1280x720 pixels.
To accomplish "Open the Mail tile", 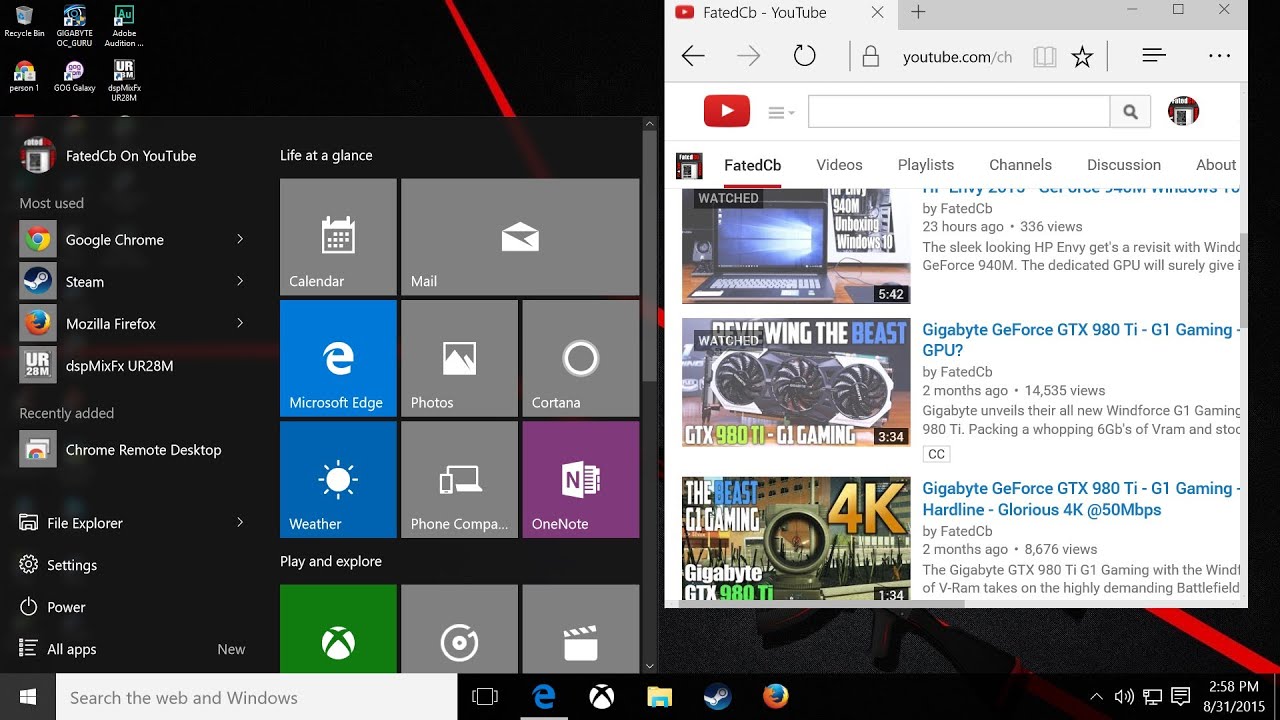I will click(520, 237).
